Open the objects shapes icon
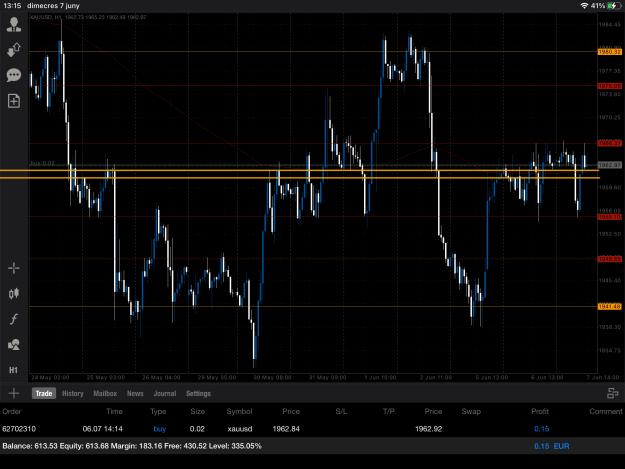This screenshot has width=625, height=469. click(14, 345)
